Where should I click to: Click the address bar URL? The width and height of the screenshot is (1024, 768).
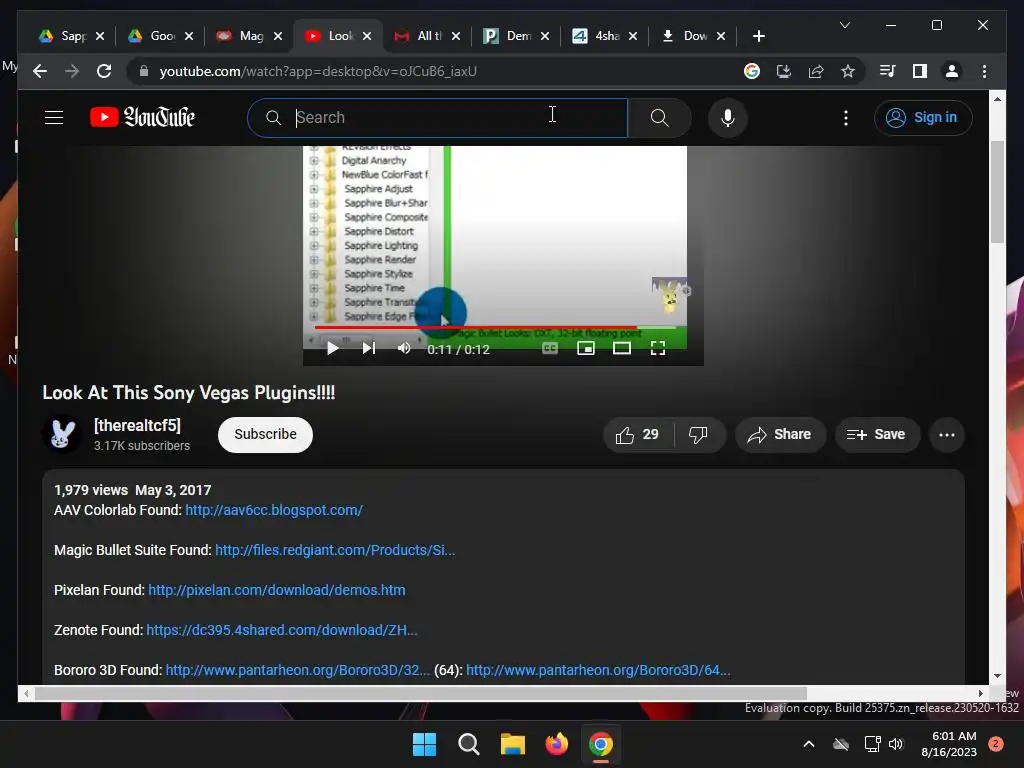[x=317, y=71]
